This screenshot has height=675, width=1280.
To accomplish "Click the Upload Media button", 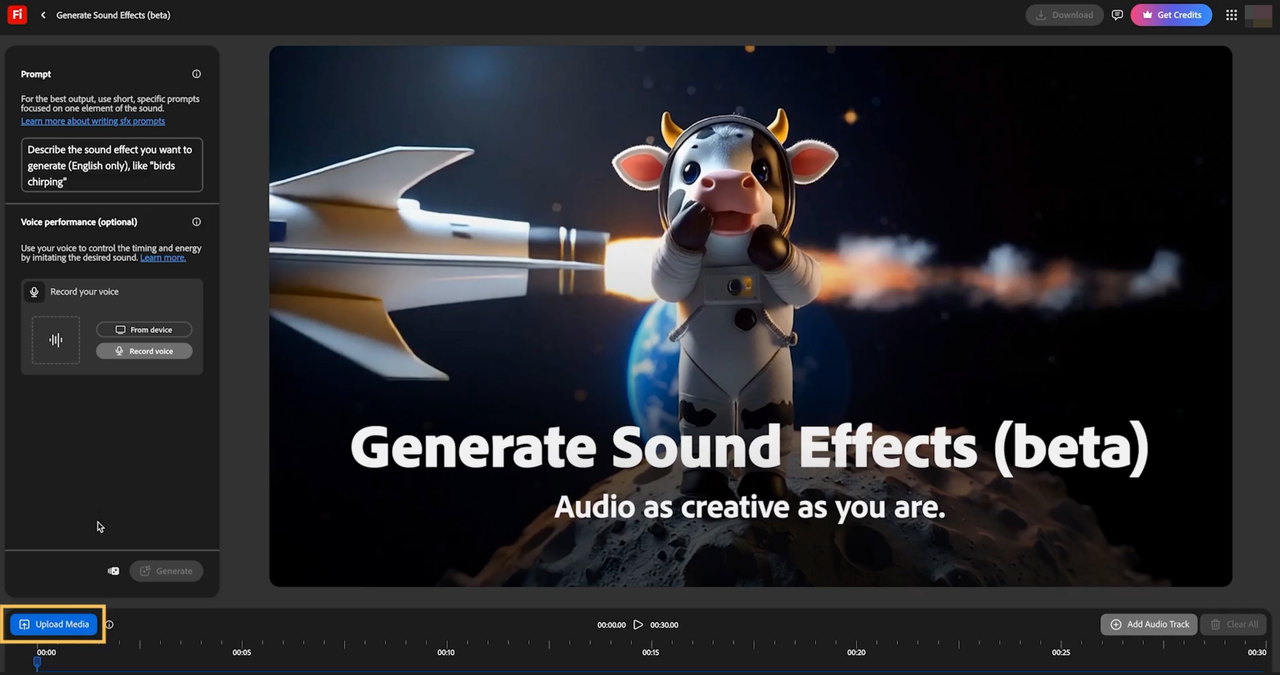I will [x=54, y=624].
